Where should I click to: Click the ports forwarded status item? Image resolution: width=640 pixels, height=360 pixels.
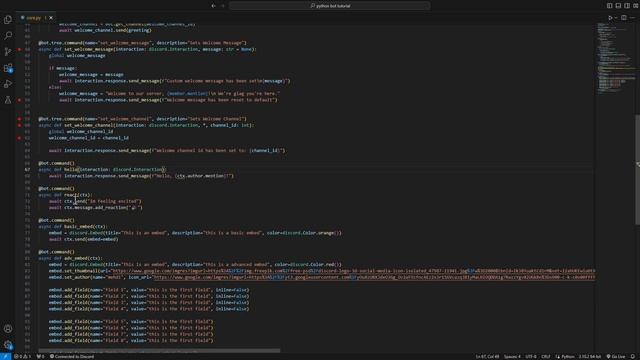(x=40, y=356)
